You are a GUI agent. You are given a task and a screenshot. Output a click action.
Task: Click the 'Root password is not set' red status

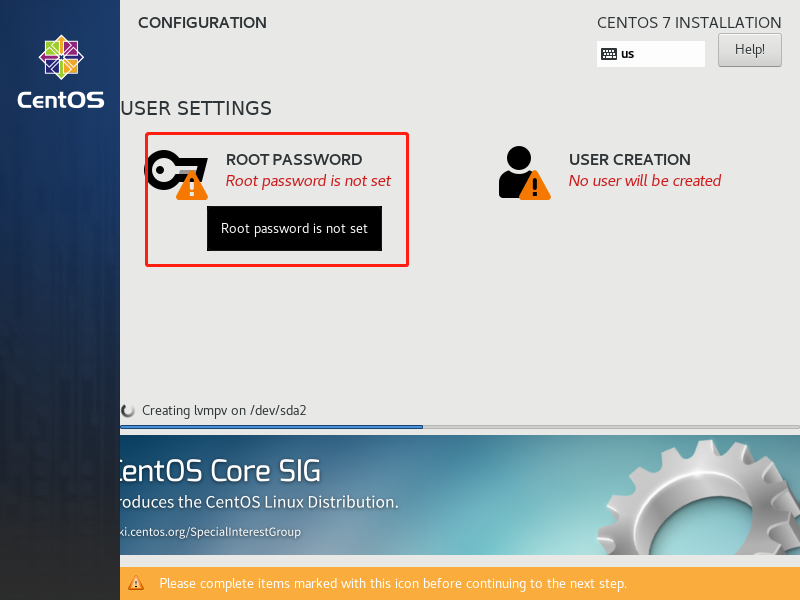coord(308,181)
